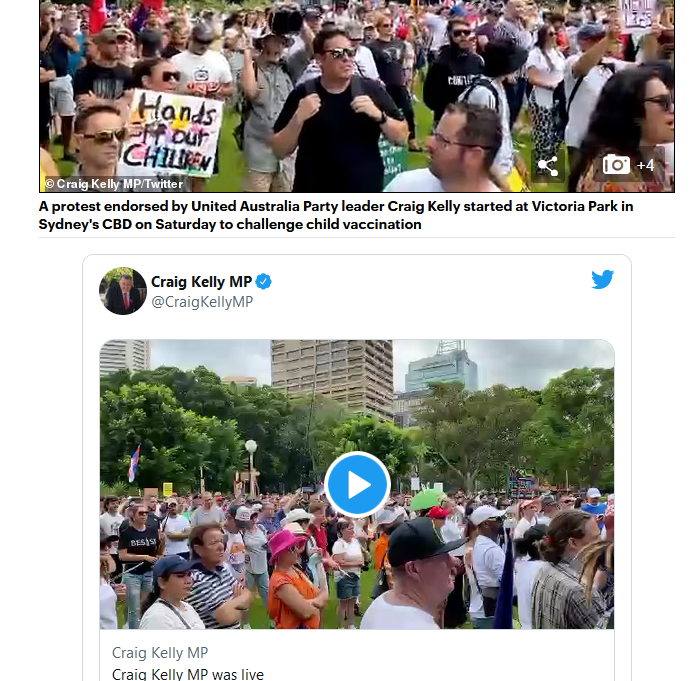The height and width of the screenshot is (681, 692).
Task: Play the embedded tweet video
Action: pyautogui.click(x=357, y=485)
